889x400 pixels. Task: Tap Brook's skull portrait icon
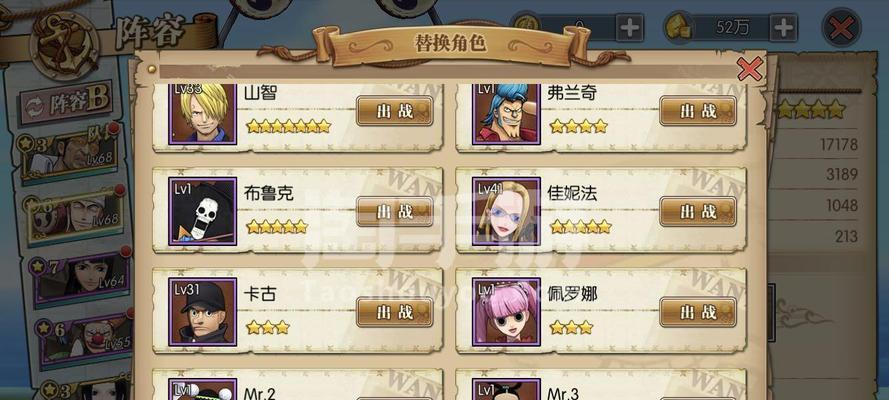202,211
